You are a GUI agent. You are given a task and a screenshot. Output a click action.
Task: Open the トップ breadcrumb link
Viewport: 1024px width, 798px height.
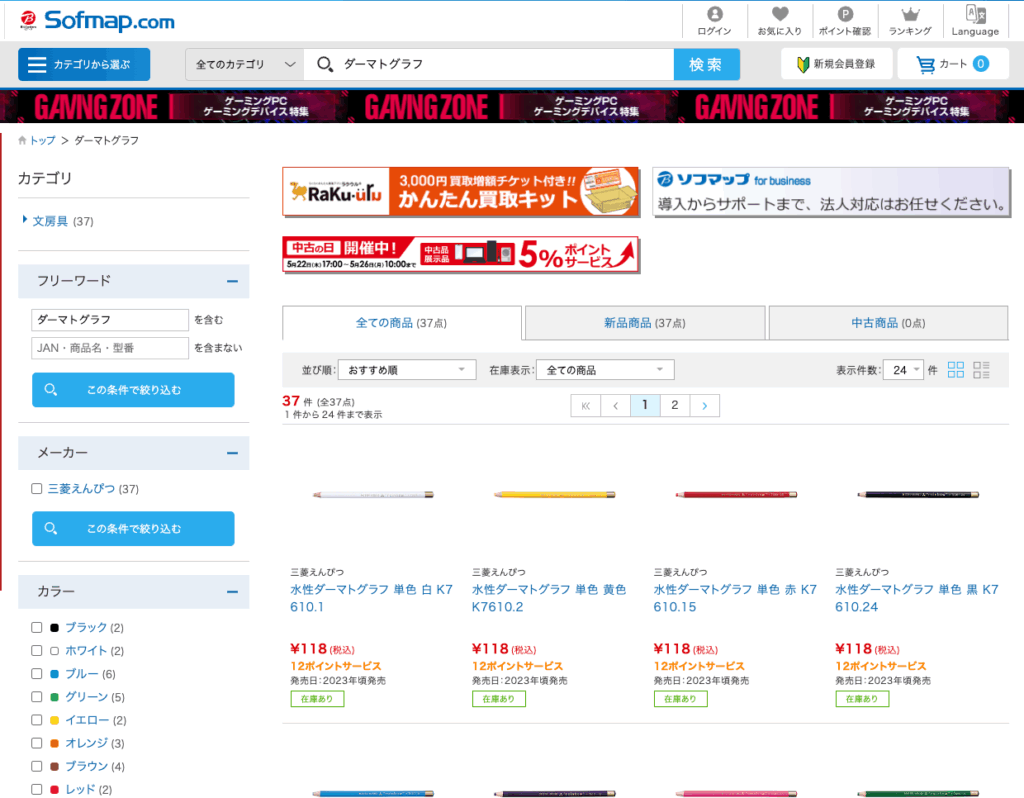43,140
